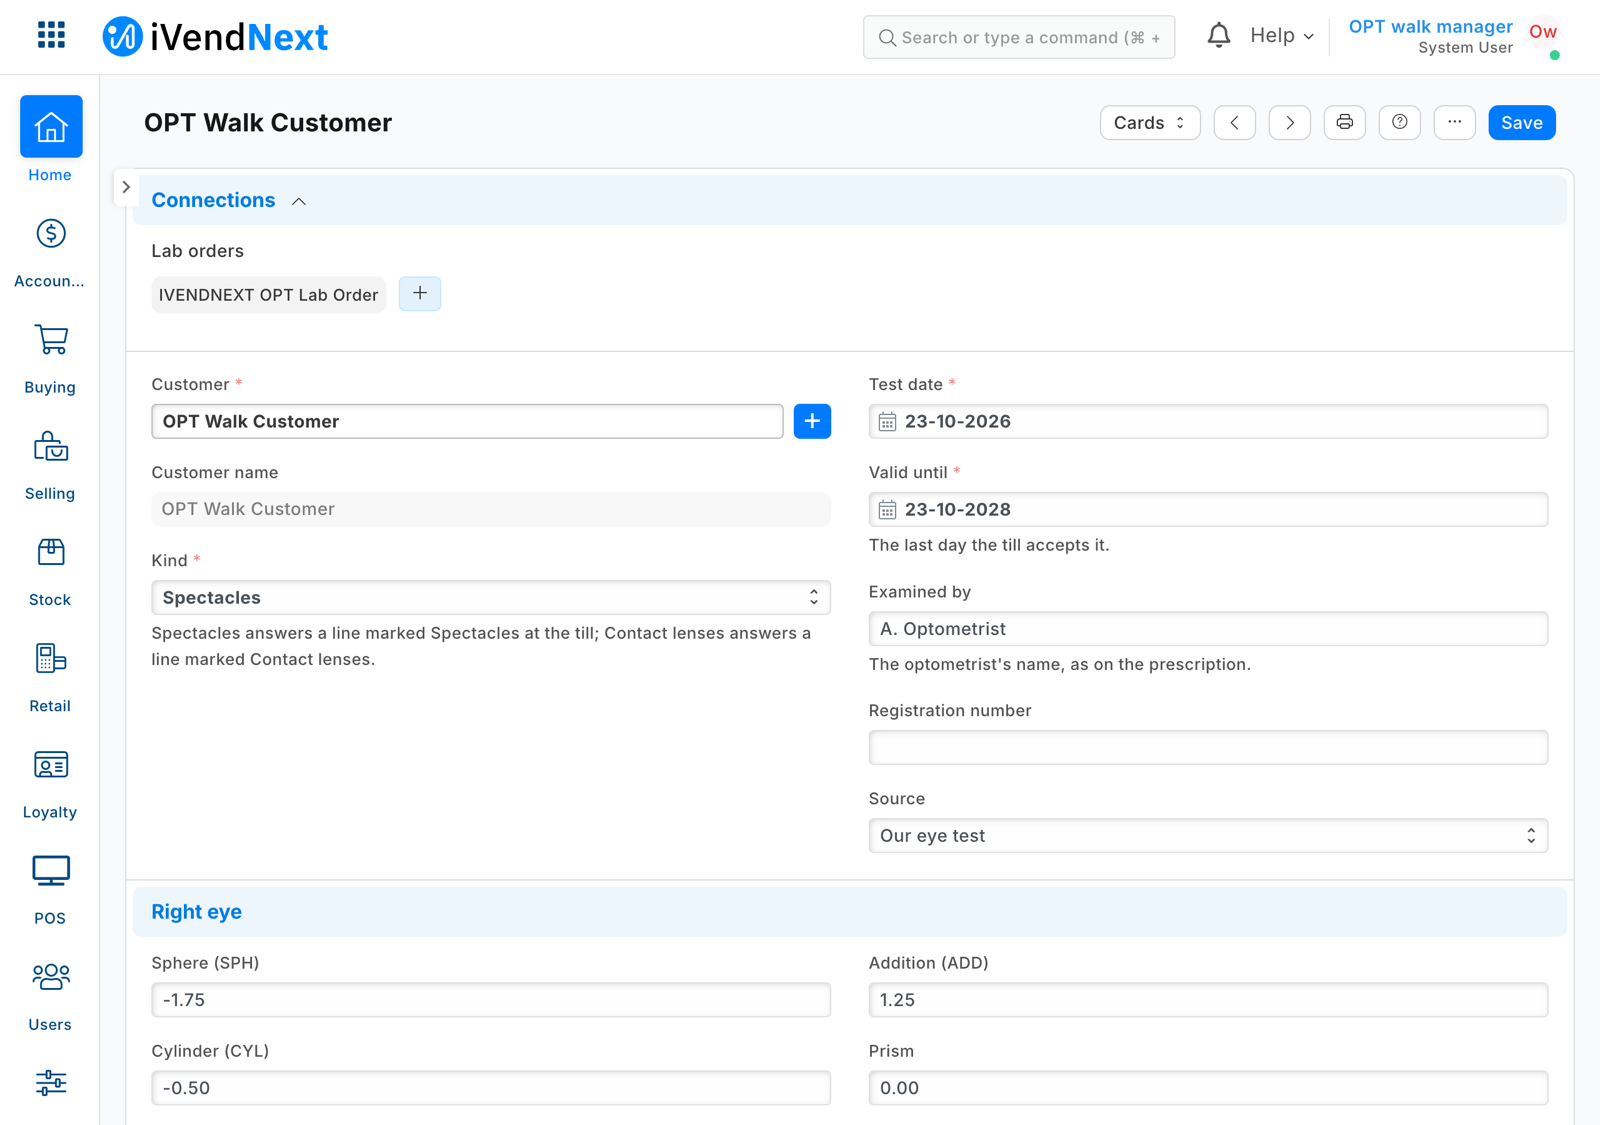This screenshot has width=1600, height=1125.
Task: Open the sliders settings icon in sidebar
Action: pos(51,1082)
